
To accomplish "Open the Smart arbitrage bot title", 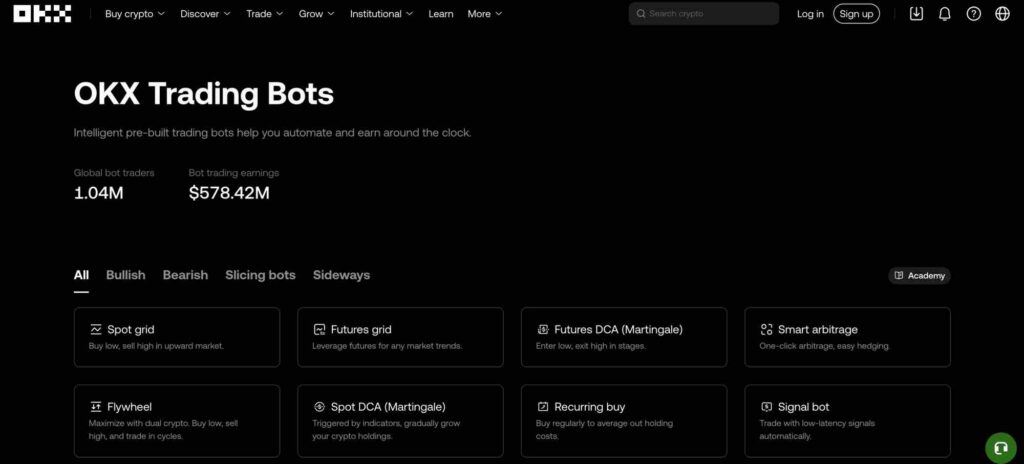I will pyautogui.click(x=818, y=329).
